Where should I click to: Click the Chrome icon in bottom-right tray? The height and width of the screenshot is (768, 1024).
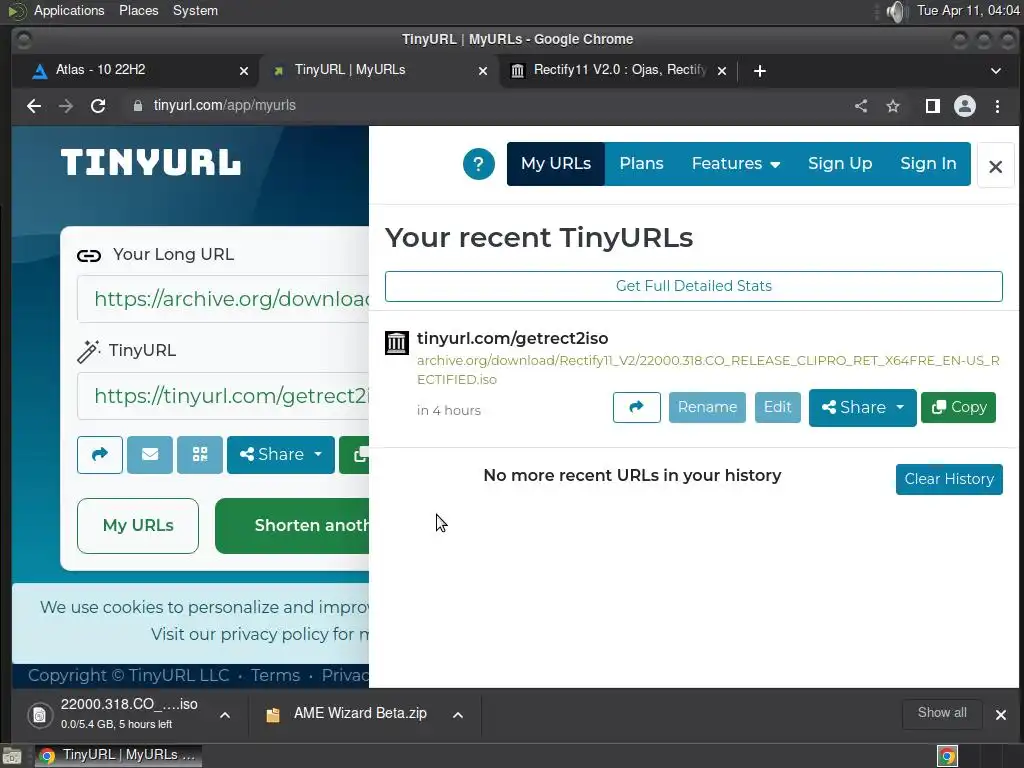click(948, 756)
